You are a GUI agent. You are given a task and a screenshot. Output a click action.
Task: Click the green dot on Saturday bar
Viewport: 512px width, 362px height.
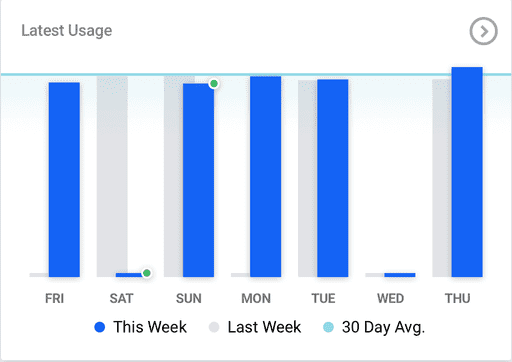(x=147, y=273)
